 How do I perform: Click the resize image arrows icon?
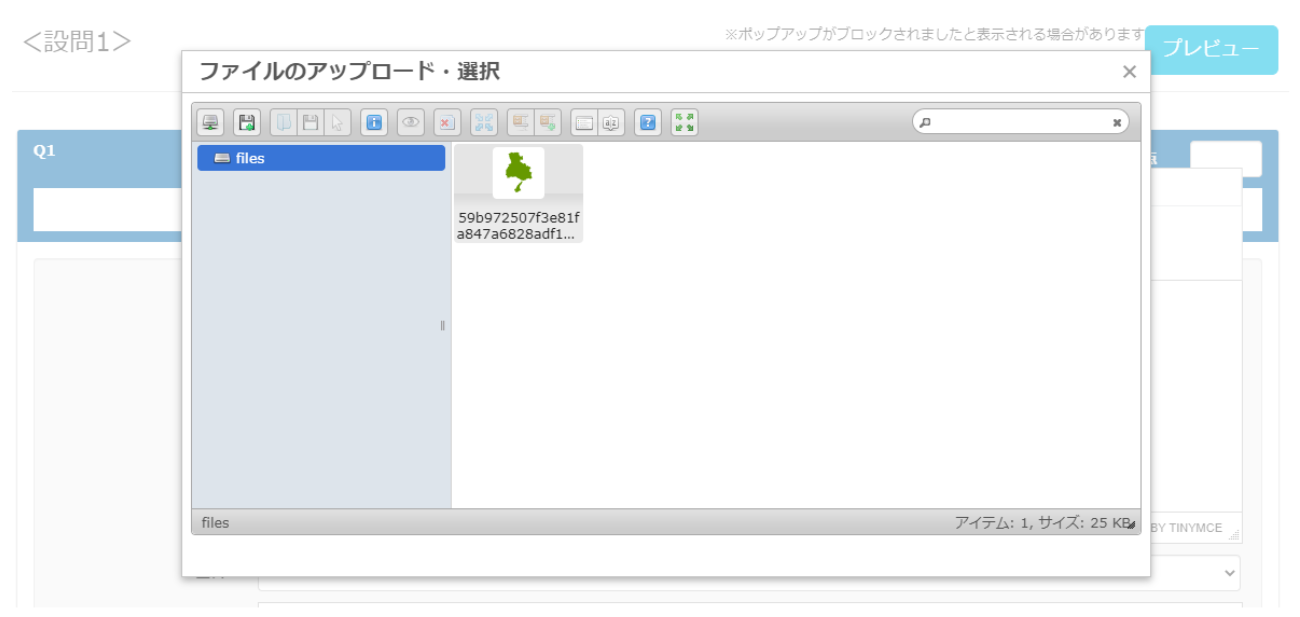(484, 122)
